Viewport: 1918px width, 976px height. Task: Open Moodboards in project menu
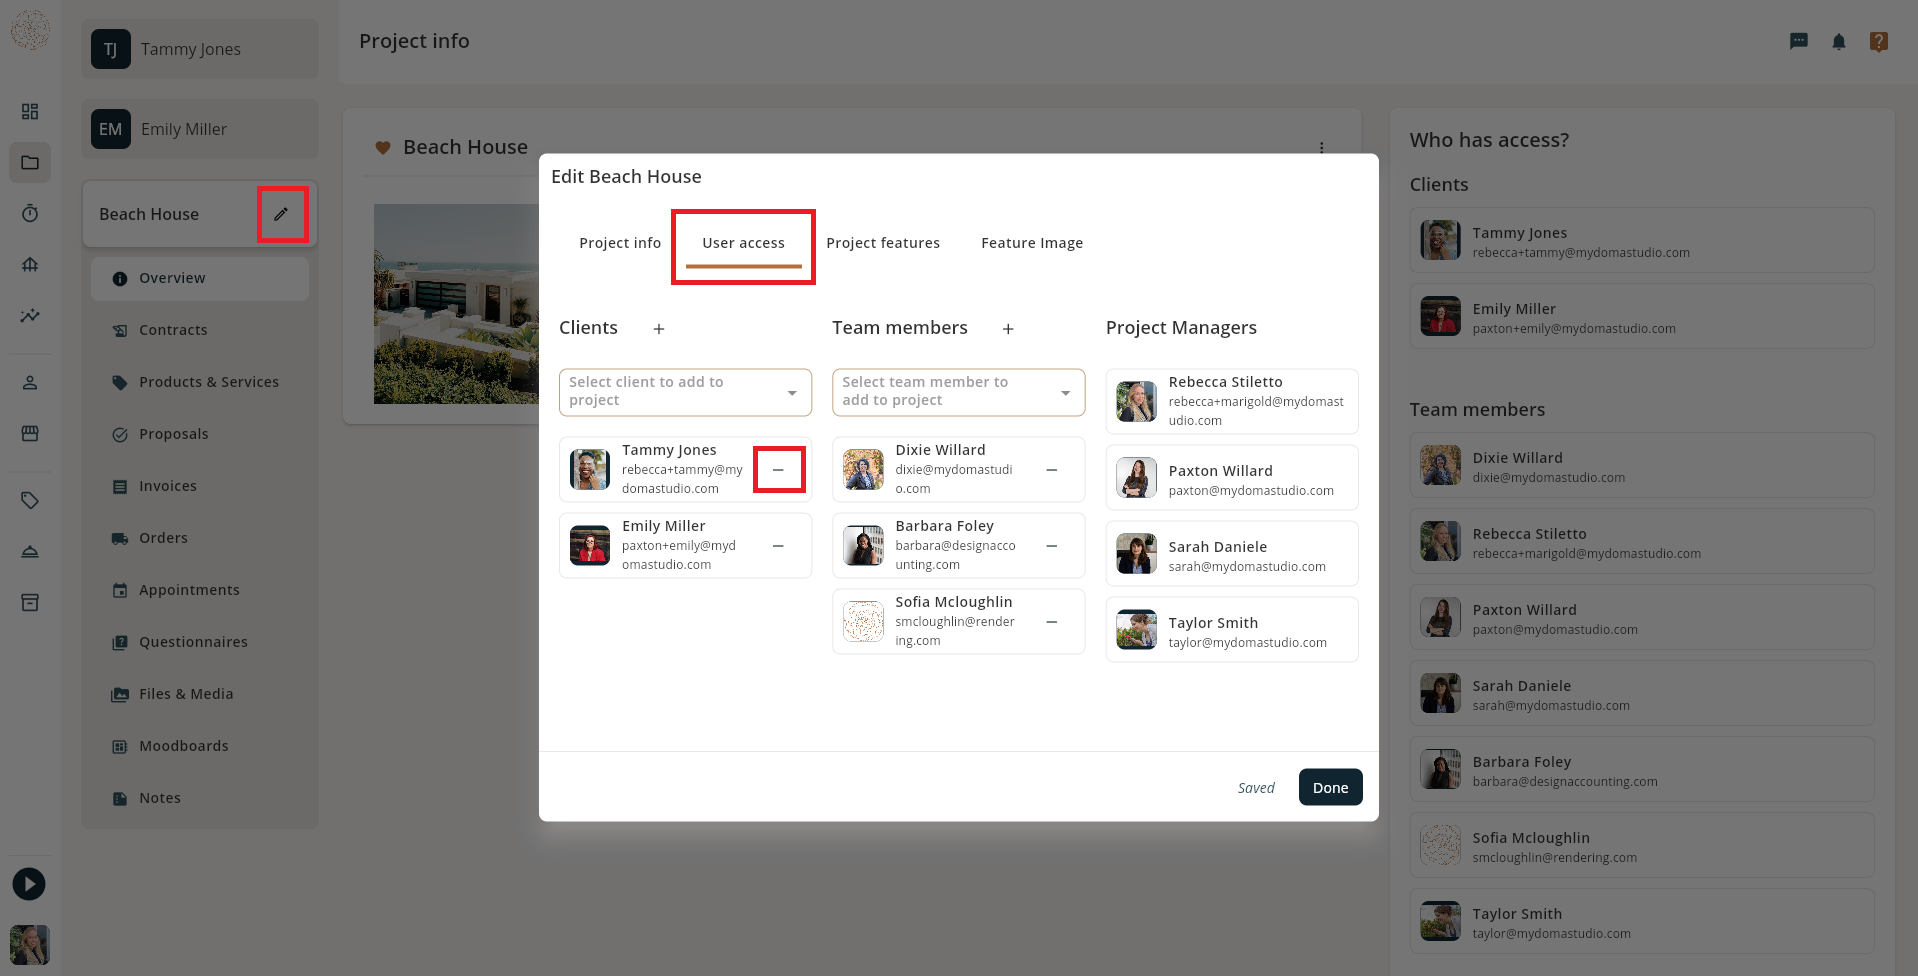pyautogui.click(x=200, y=746)
